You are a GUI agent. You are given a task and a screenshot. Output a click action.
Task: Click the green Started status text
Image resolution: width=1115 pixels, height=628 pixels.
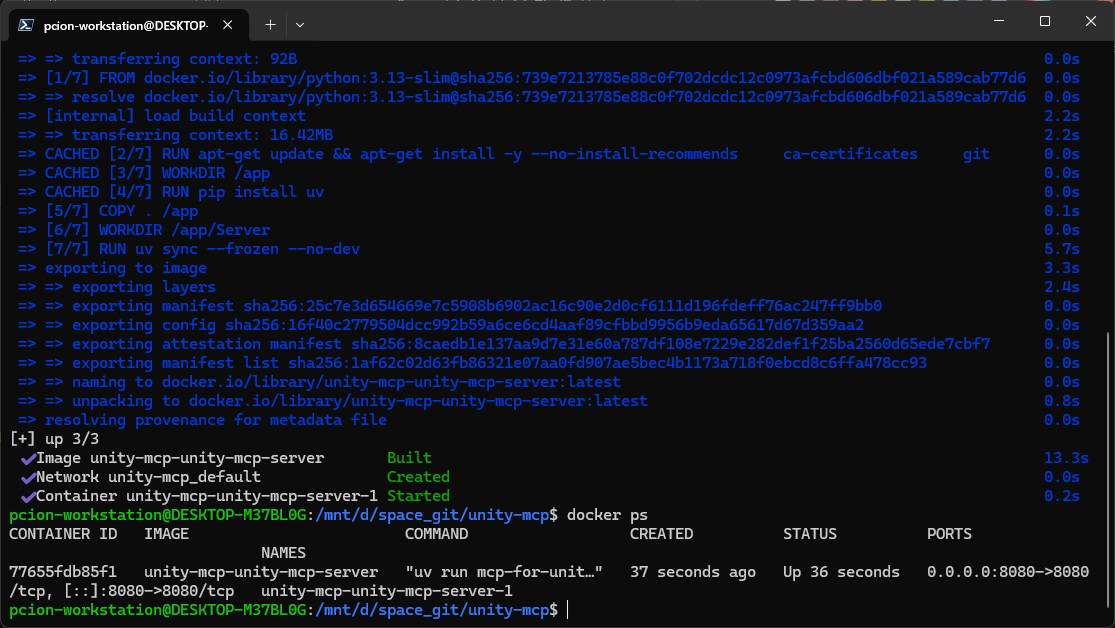(418, 496)
